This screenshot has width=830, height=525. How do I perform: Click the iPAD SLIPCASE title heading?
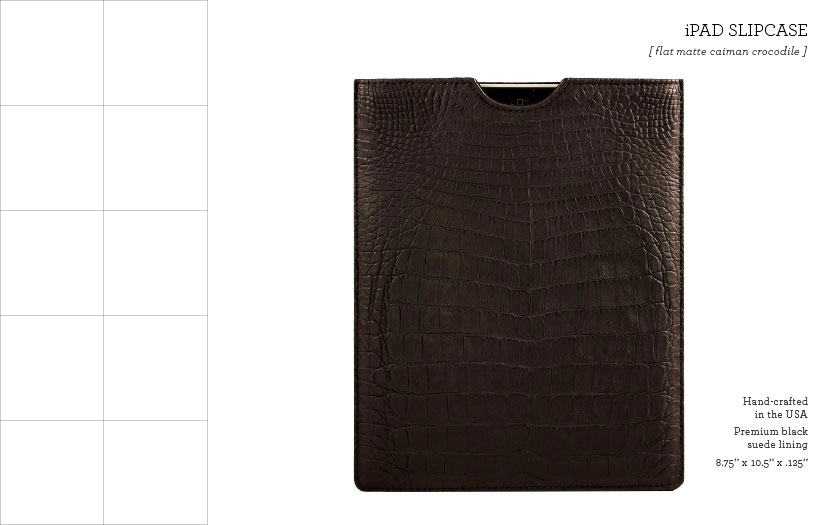(746, 30)
